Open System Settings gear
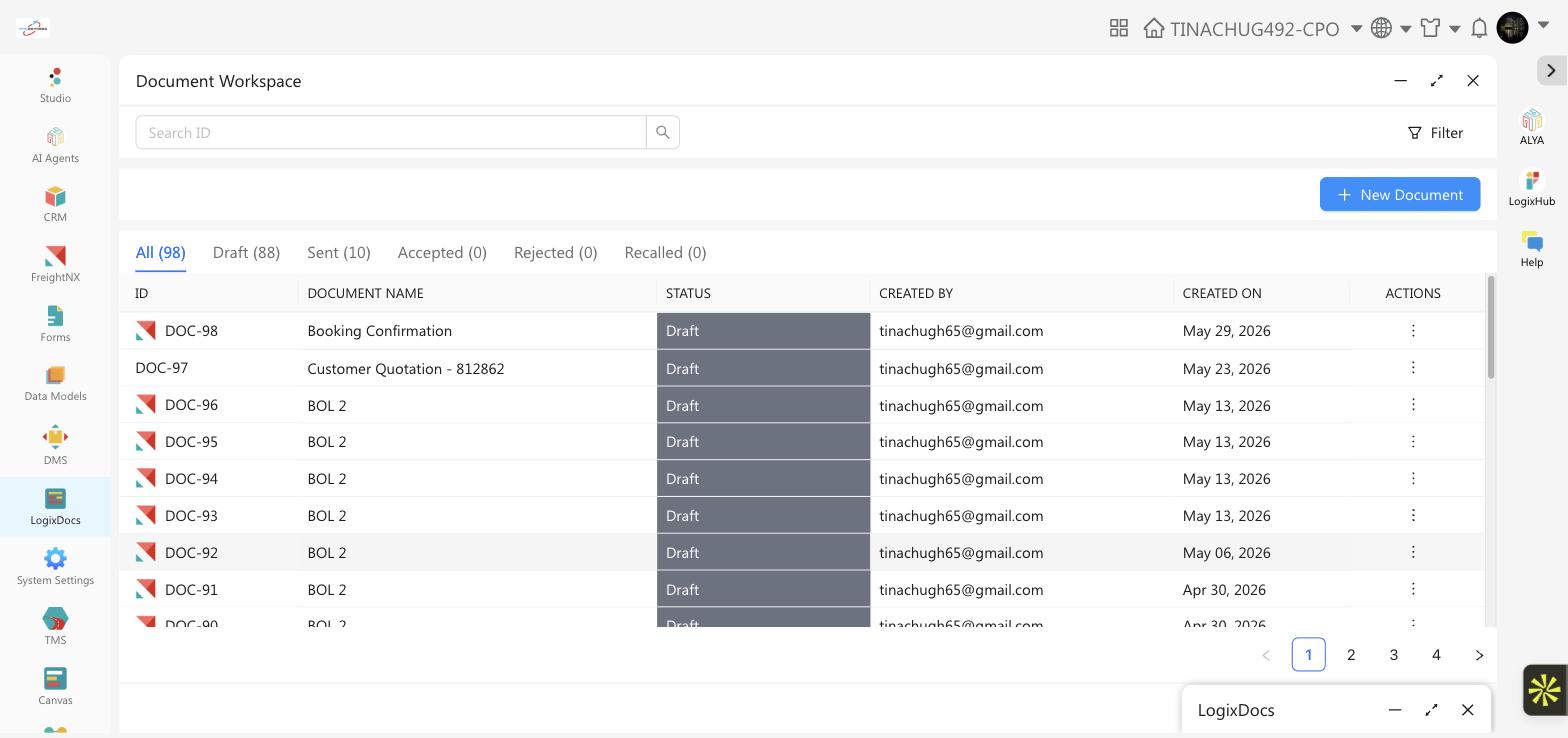1568x738 pixels. 55,566
